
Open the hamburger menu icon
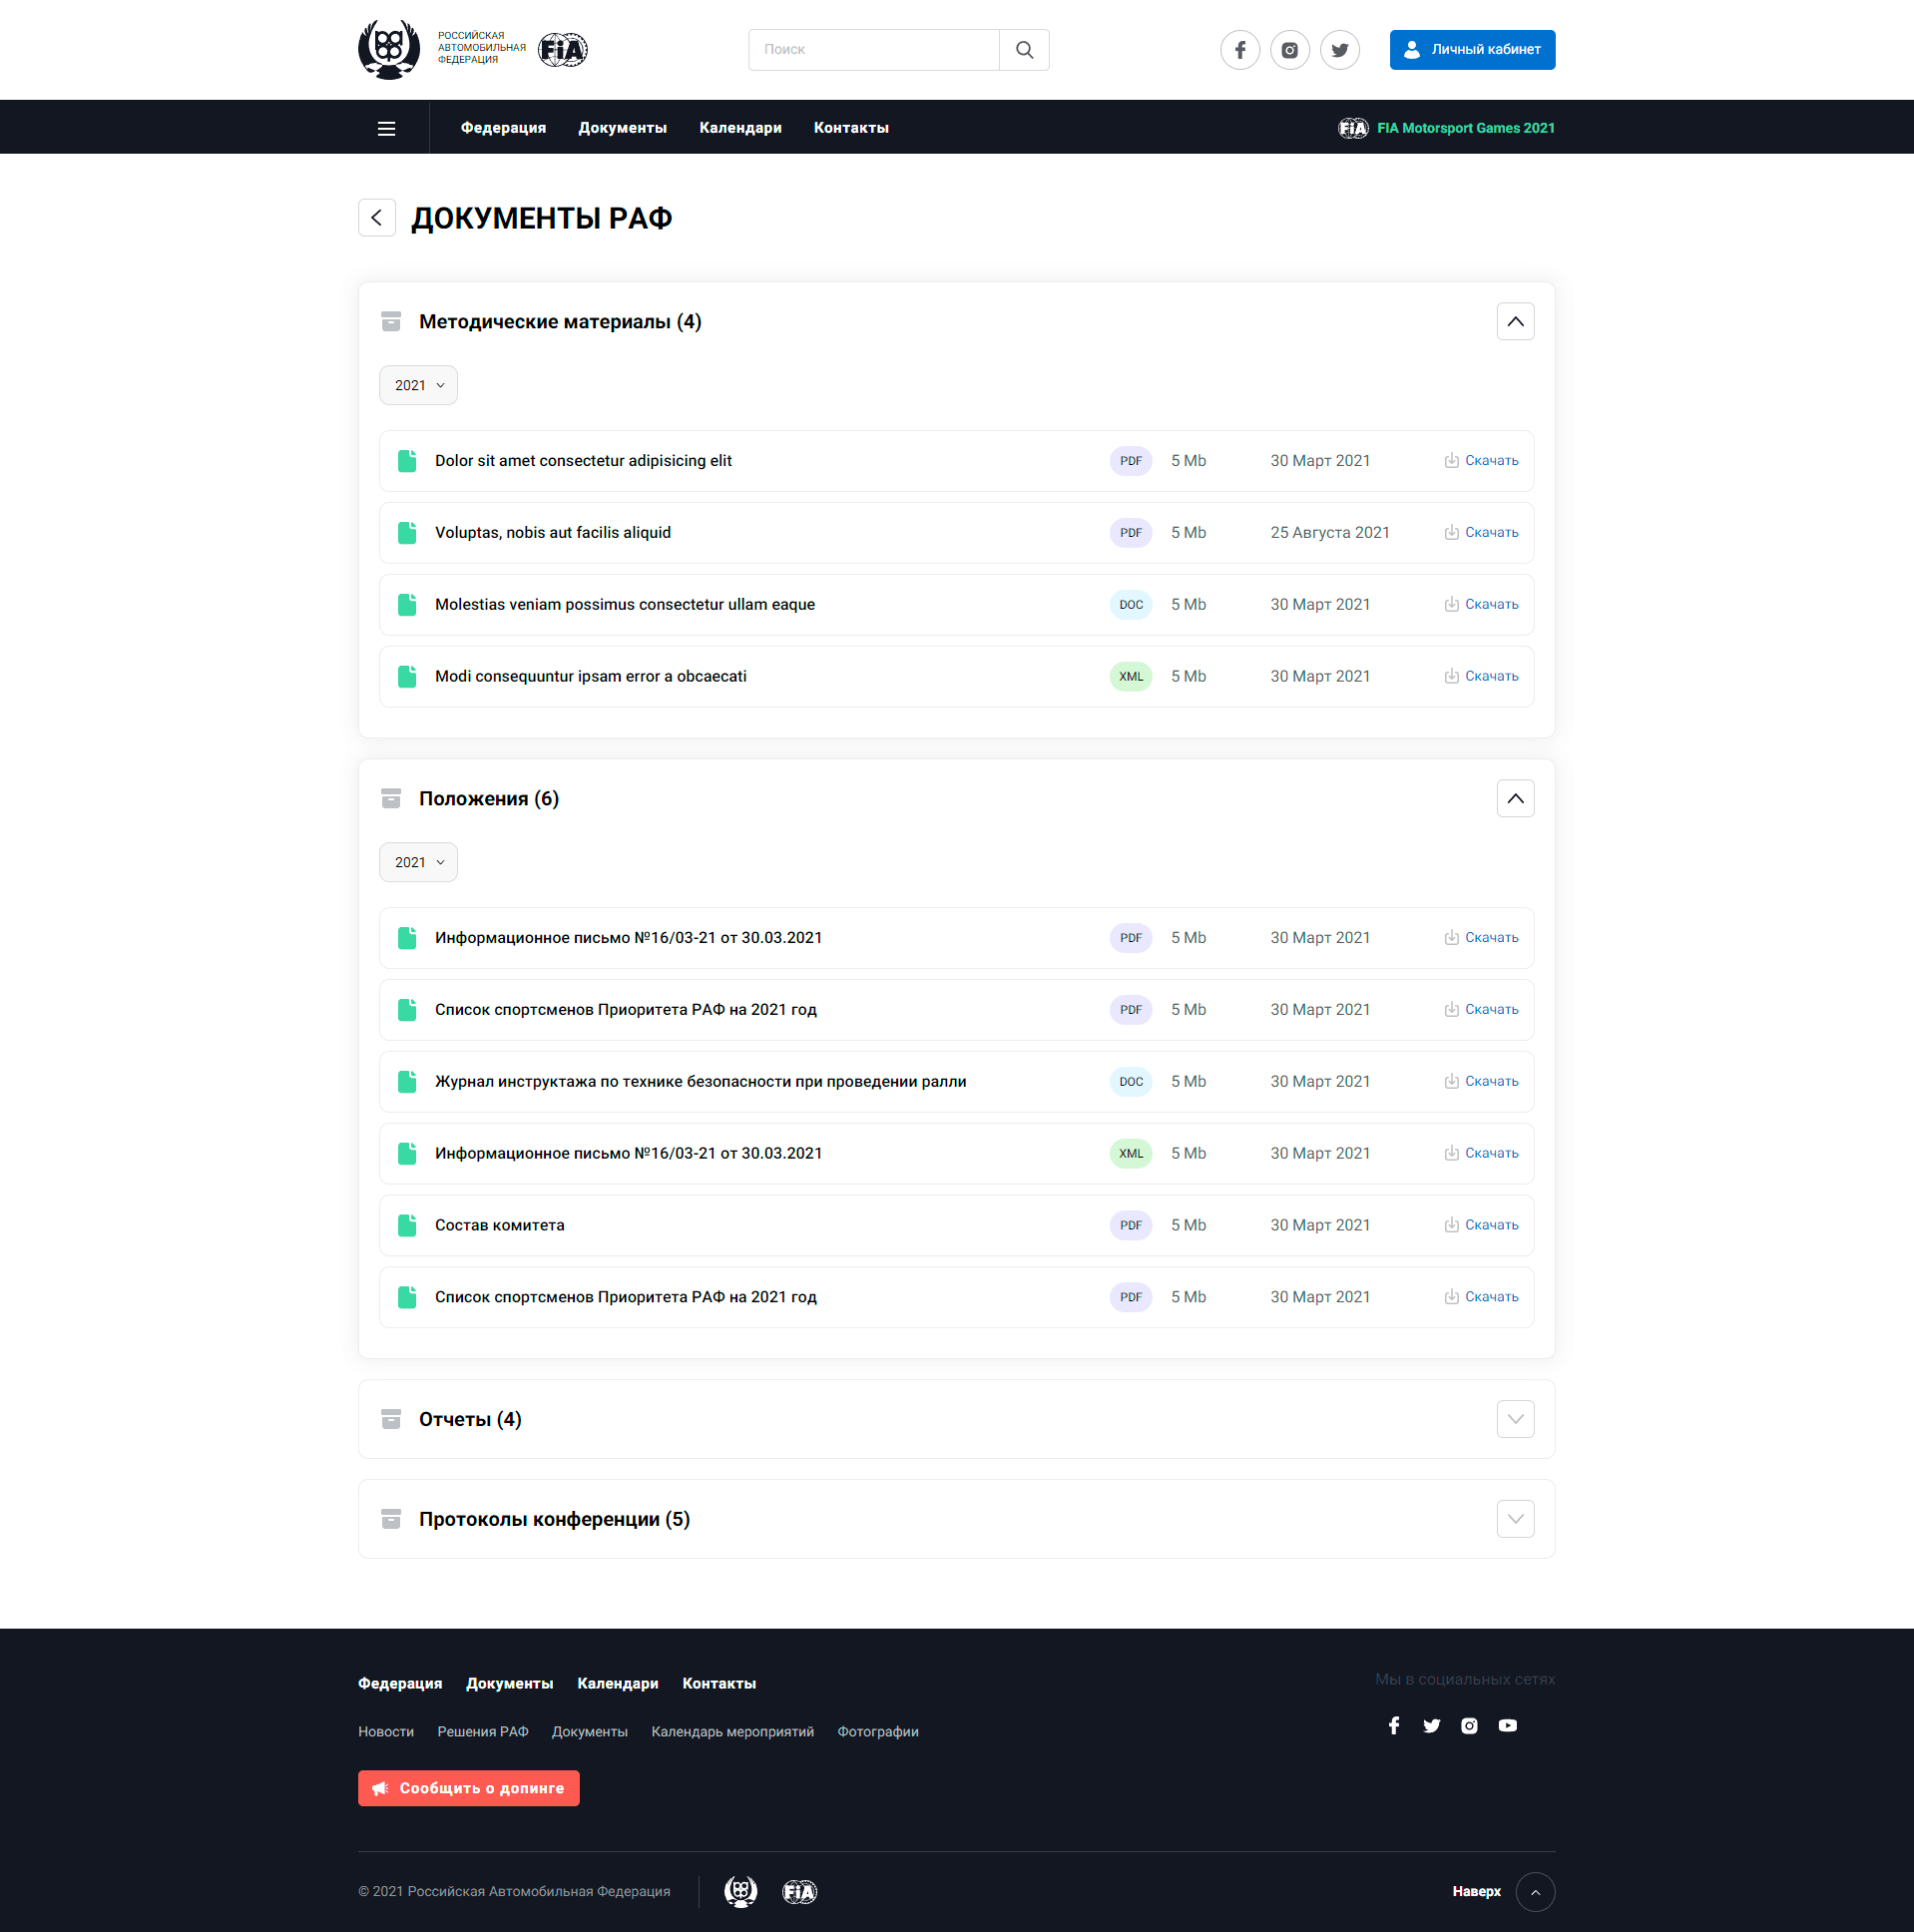(386, 128)
